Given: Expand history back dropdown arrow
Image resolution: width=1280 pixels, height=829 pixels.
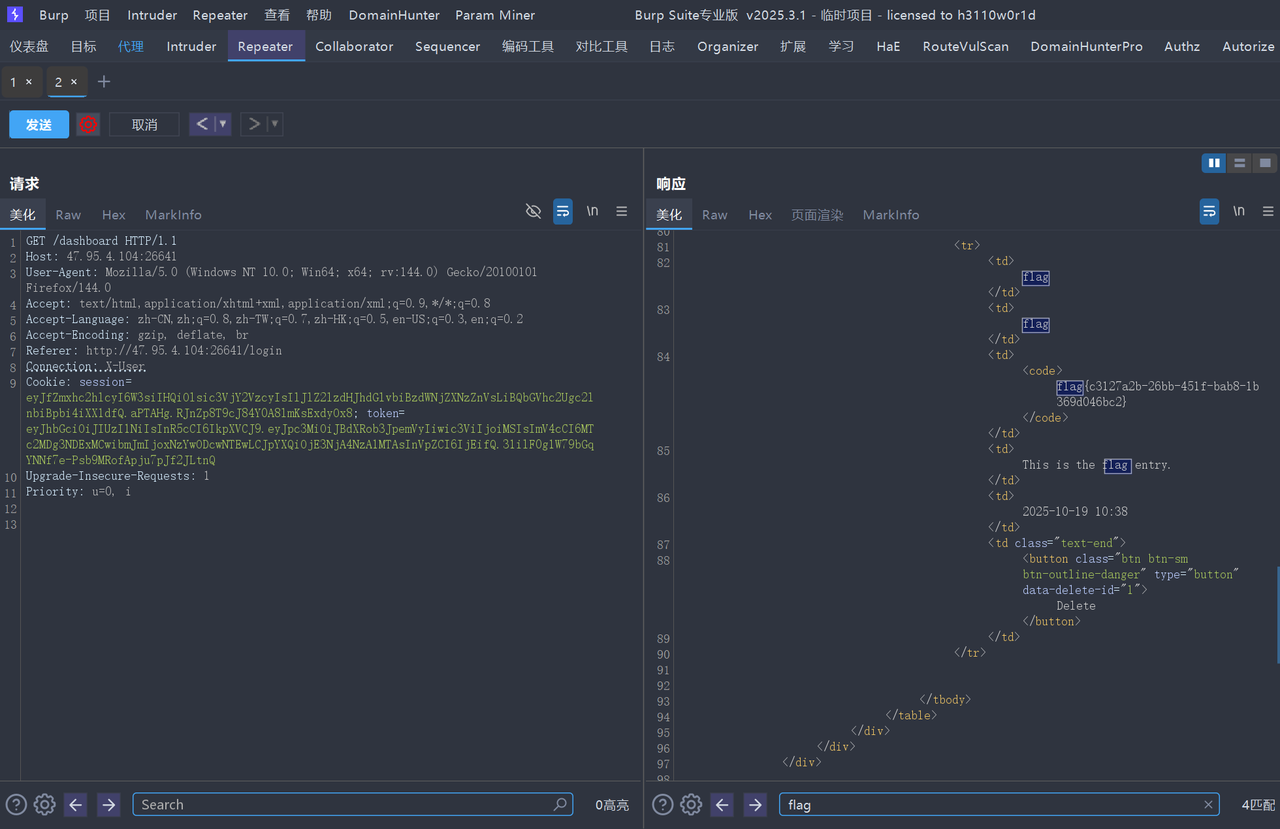Looking at the screenshot, I should pyautogui.click(x=223, y=124).
